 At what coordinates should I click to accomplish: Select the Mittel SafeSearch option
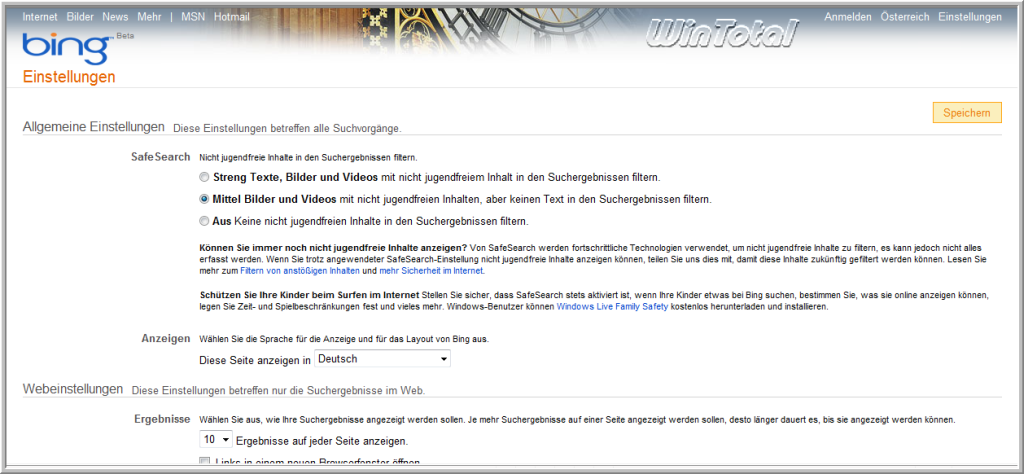(x=205, y=198)
